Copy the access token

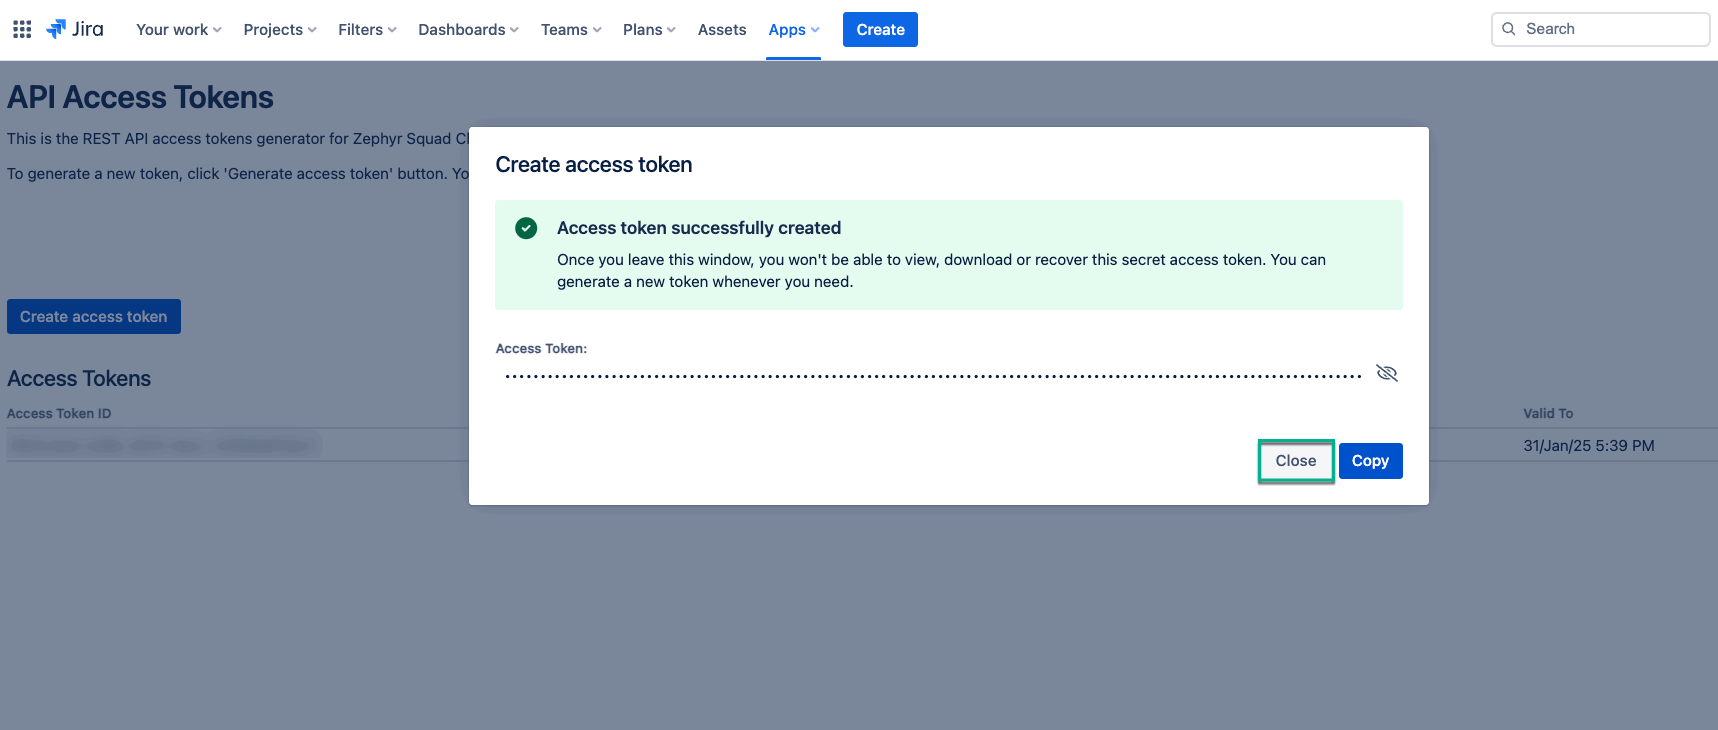click(x=1370, y=461)
